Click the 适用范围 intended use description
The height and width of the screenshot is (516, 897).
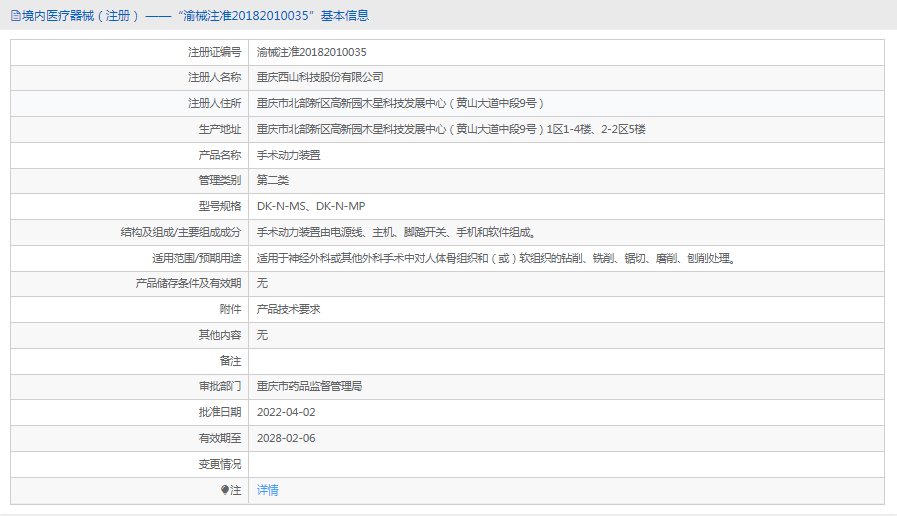pos(496,258)
